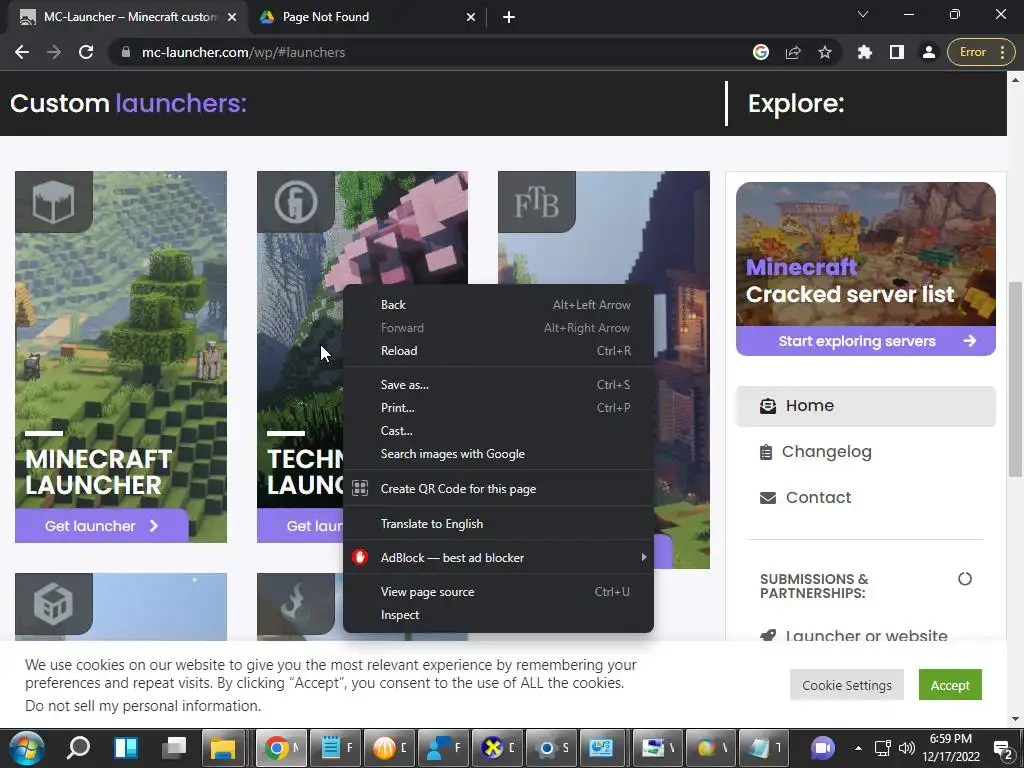Open the Windows Start button
Screen dimensions: 1024x768
pyautogui.click(x=26, y=748)
